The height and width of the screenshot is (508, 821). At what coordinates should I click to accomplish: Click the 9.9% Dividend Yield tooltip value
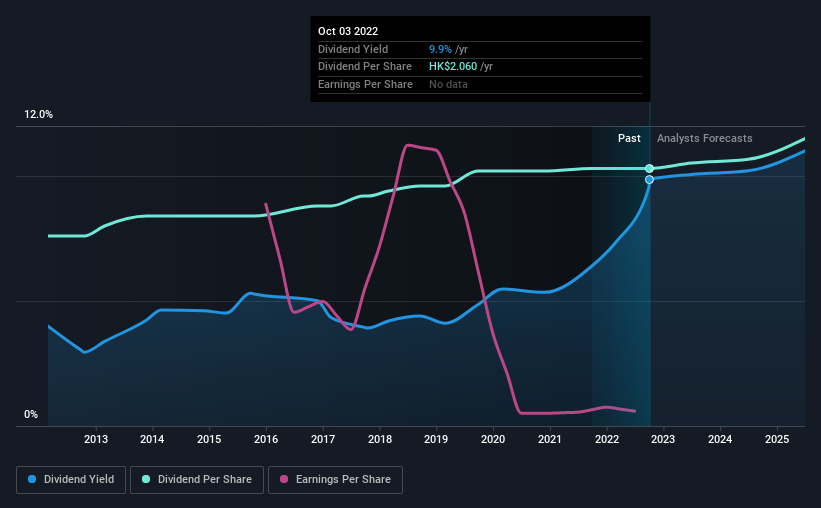tap(440, 49)
